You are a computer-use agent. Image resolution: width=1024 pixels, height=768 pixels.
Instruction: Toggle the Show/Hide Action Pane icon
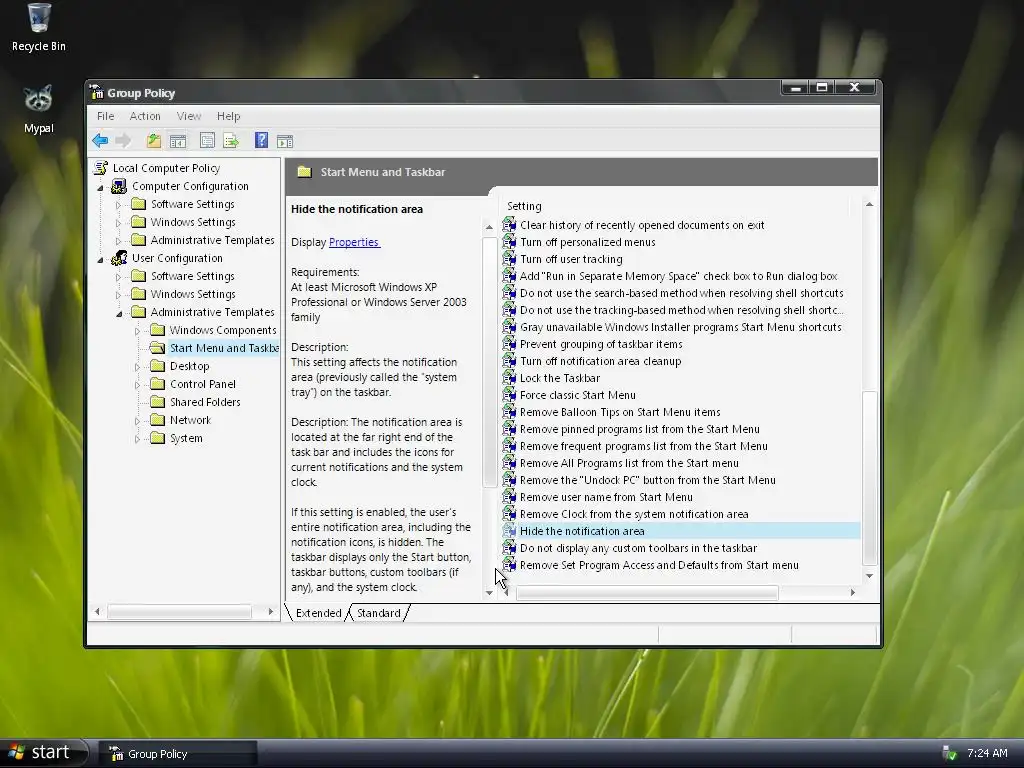tap(285, 141)
